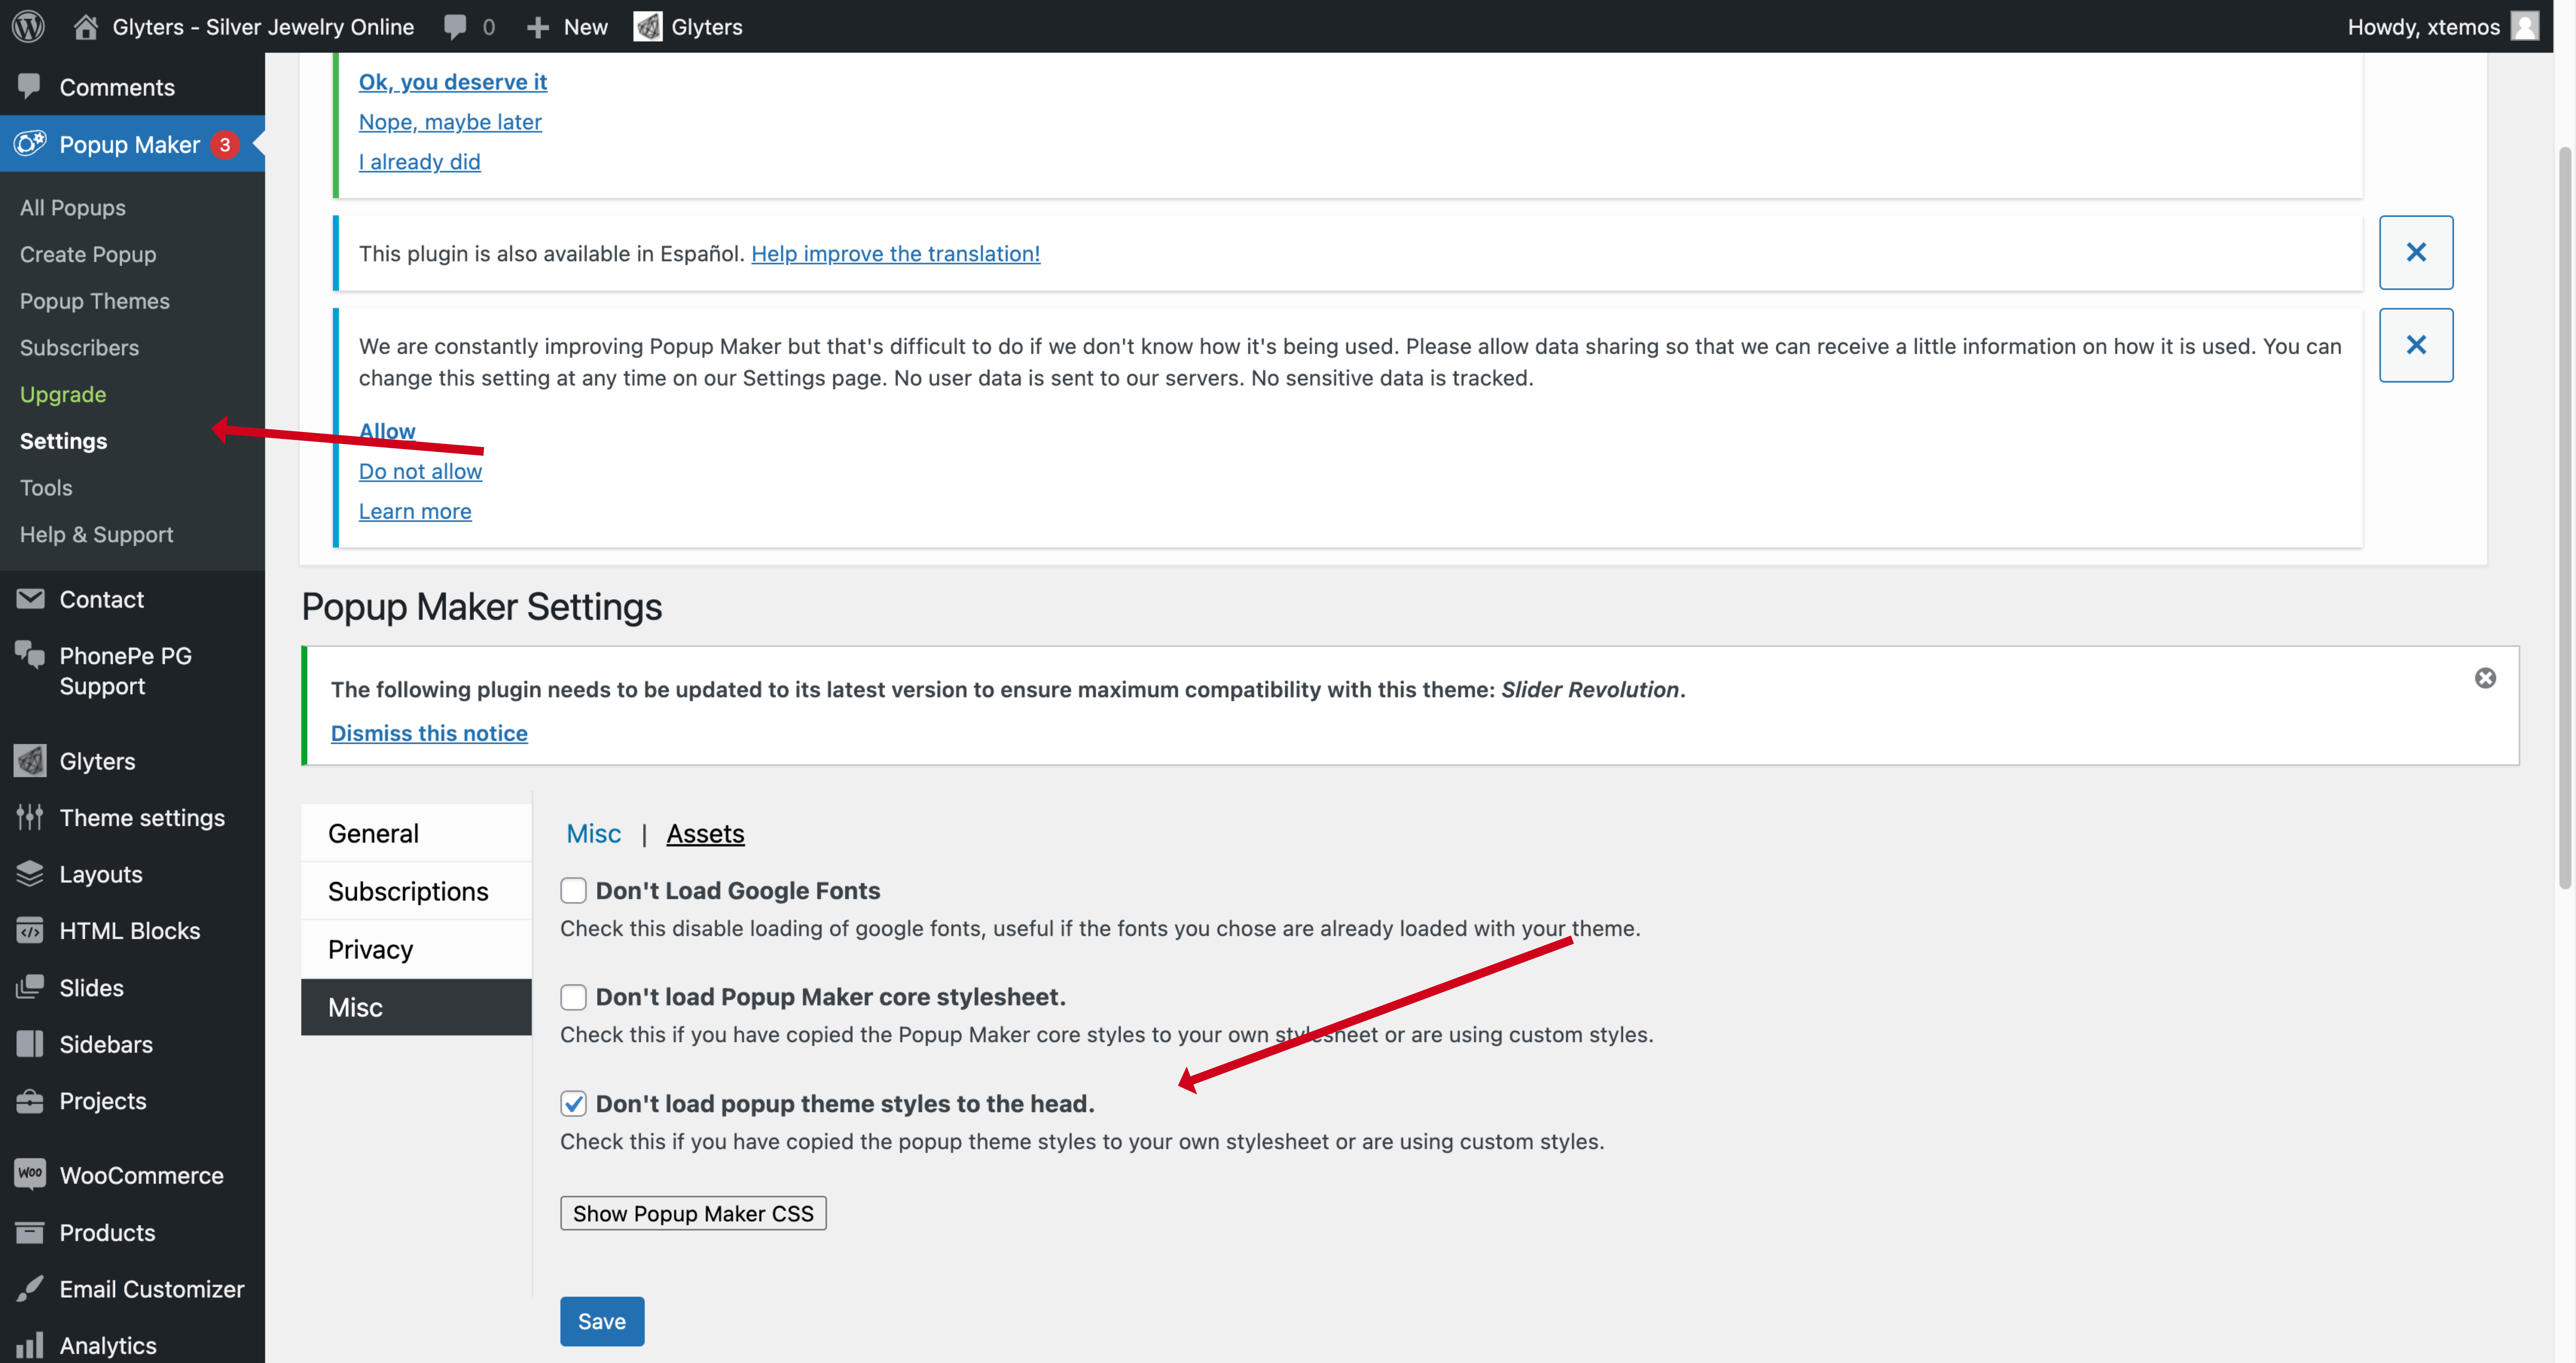The width and height of the screenshot is (2576, 1363).
Task: Click the Analytics bar chart icon
Action: (x=30, y=1345)
